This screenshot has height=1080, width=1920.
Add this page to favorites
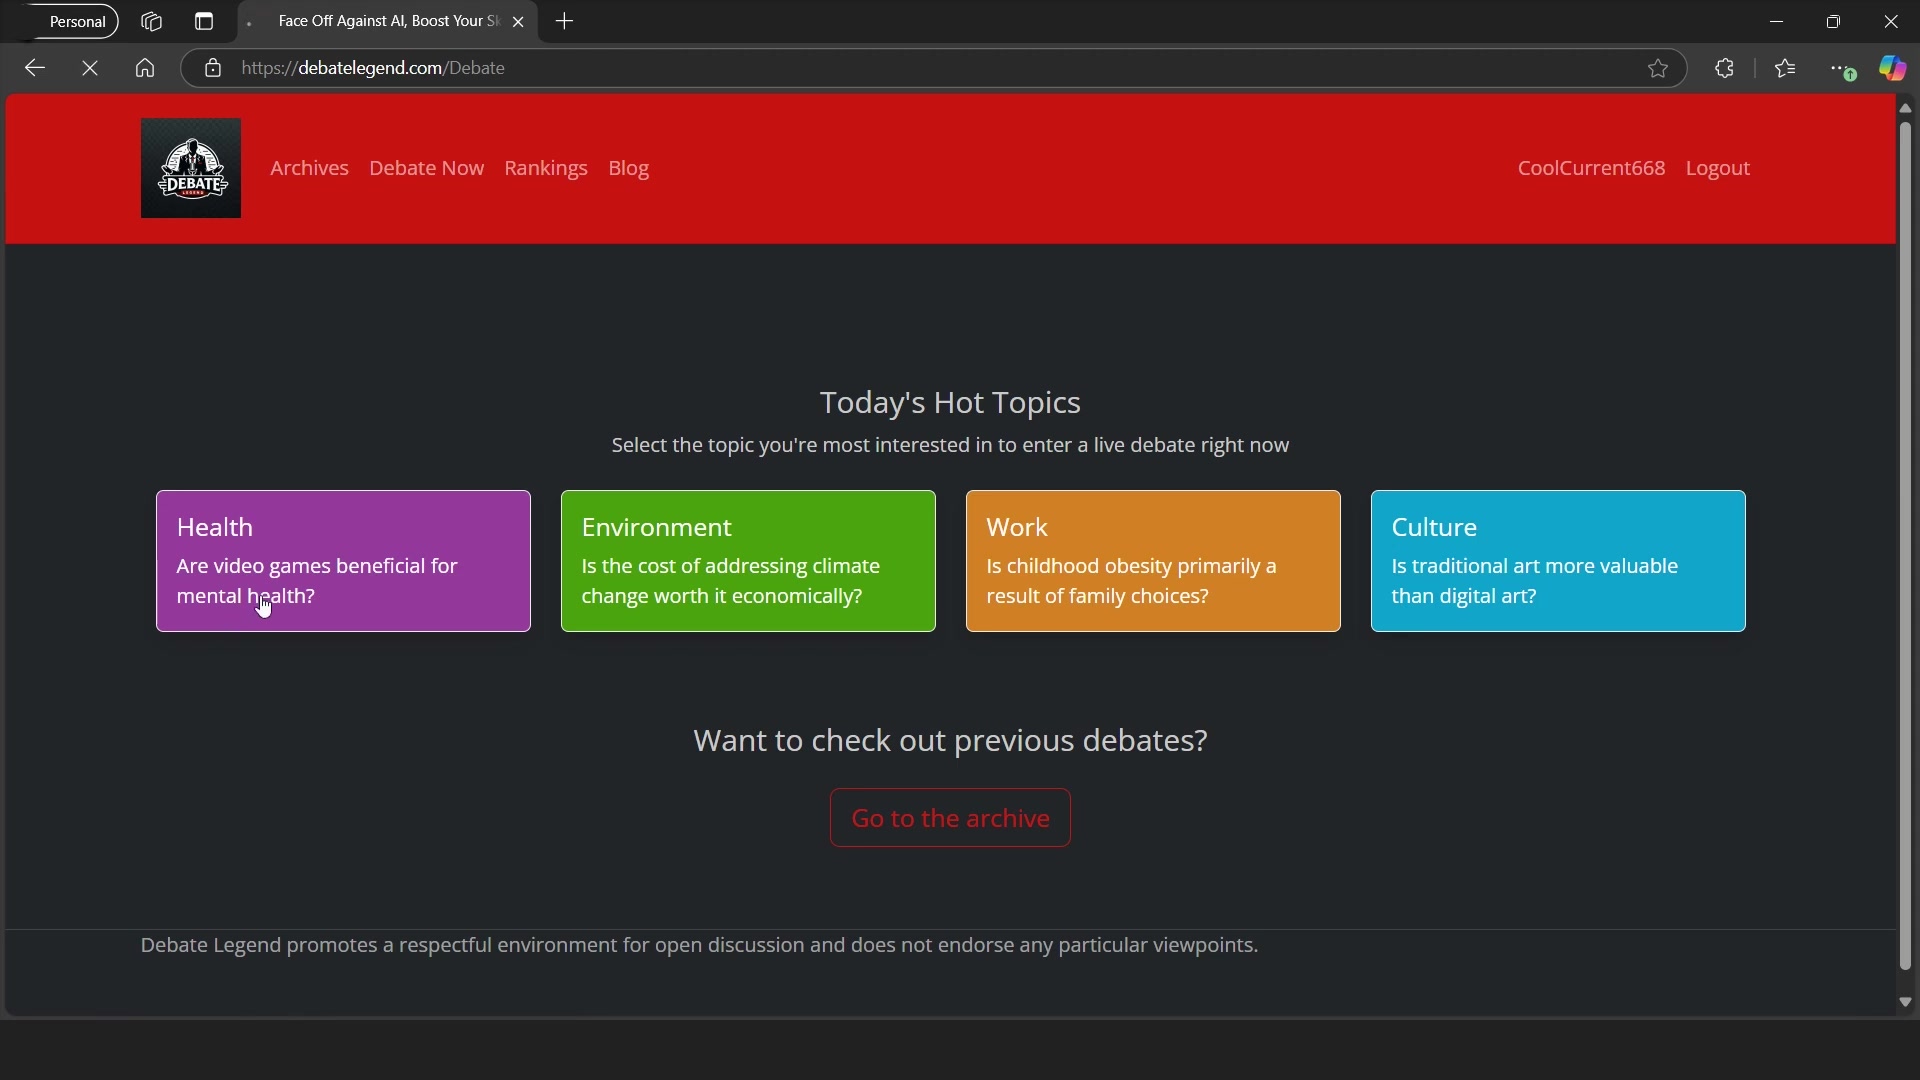pyautogui.click(x=1658, y=69)
